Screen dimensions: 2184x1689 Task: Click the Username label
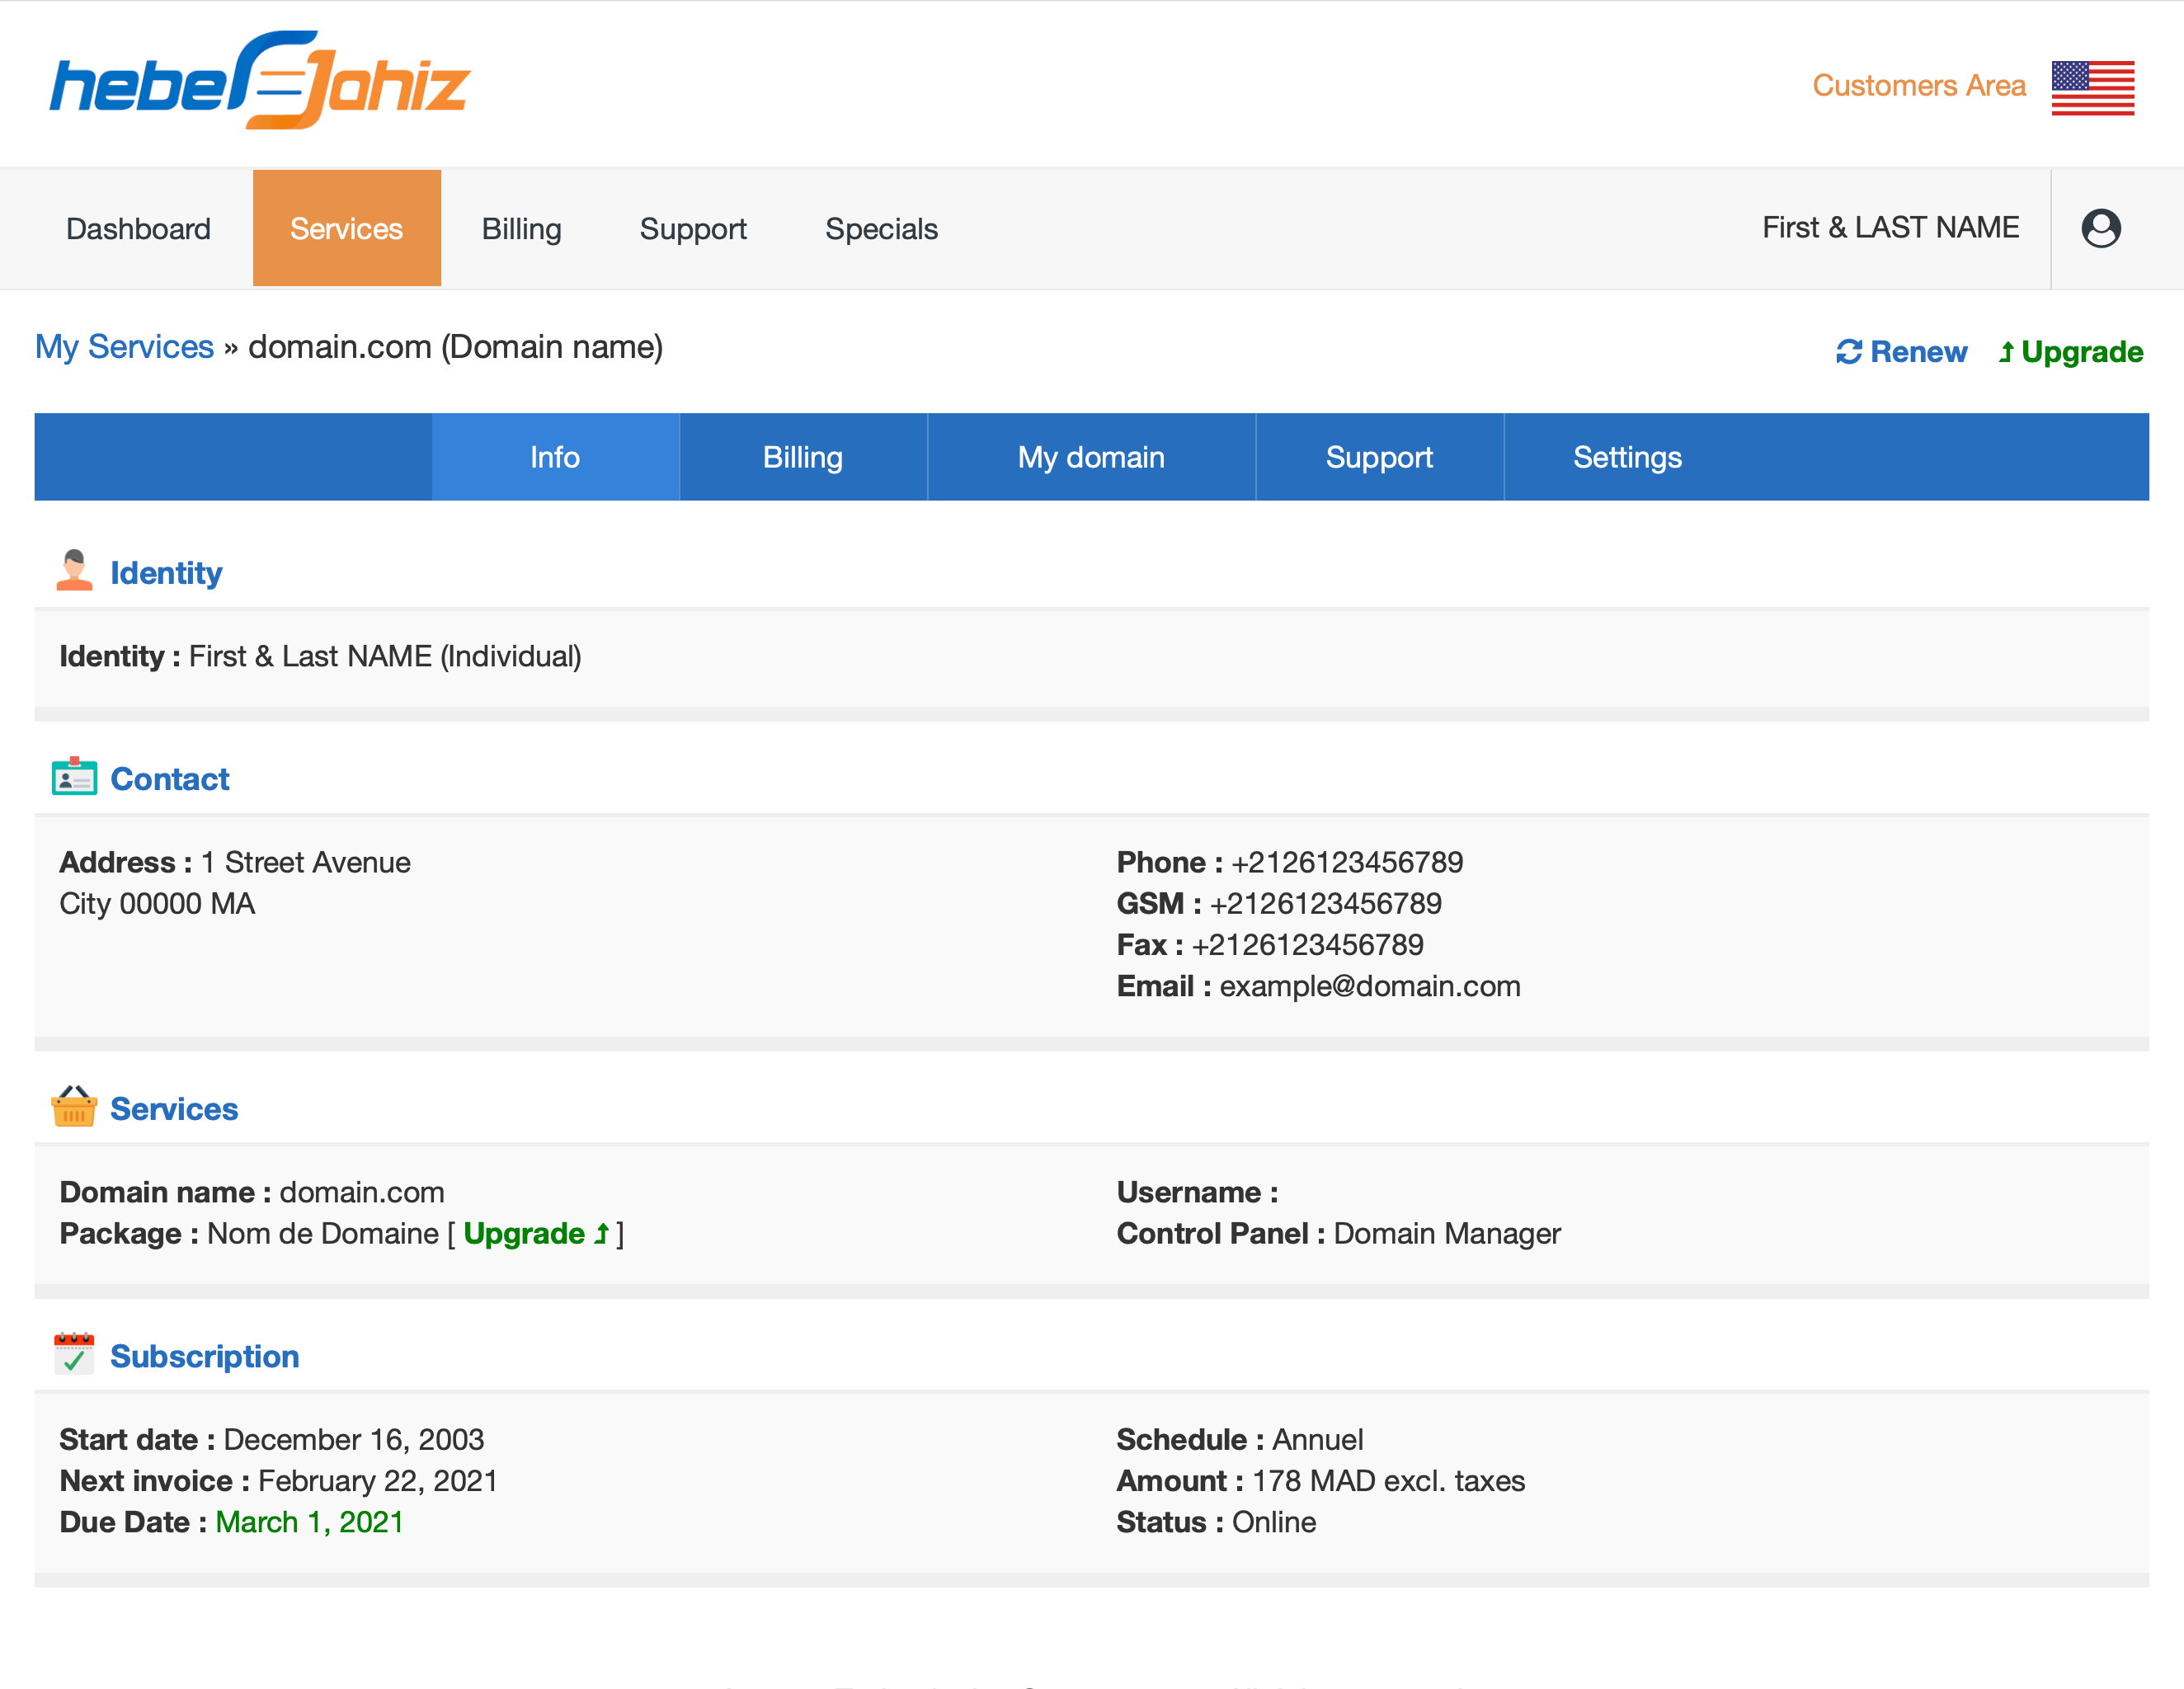1197,1192
